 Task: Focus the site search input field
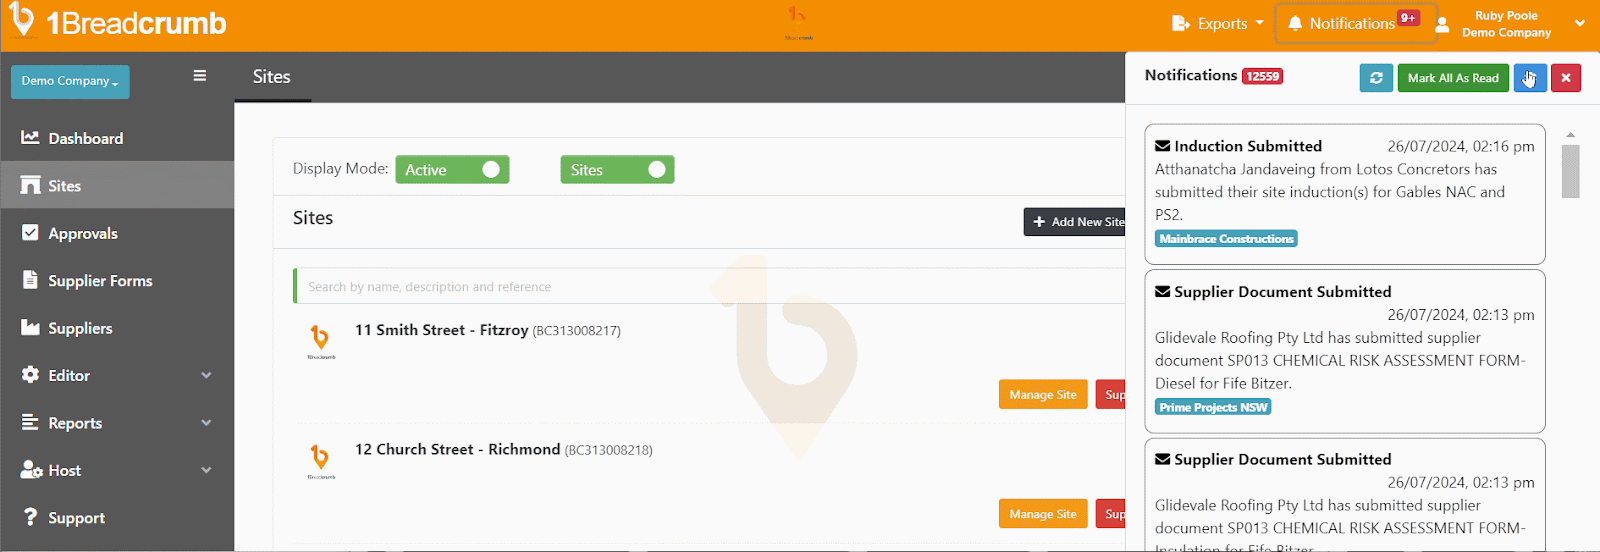(x=710, y=286)
